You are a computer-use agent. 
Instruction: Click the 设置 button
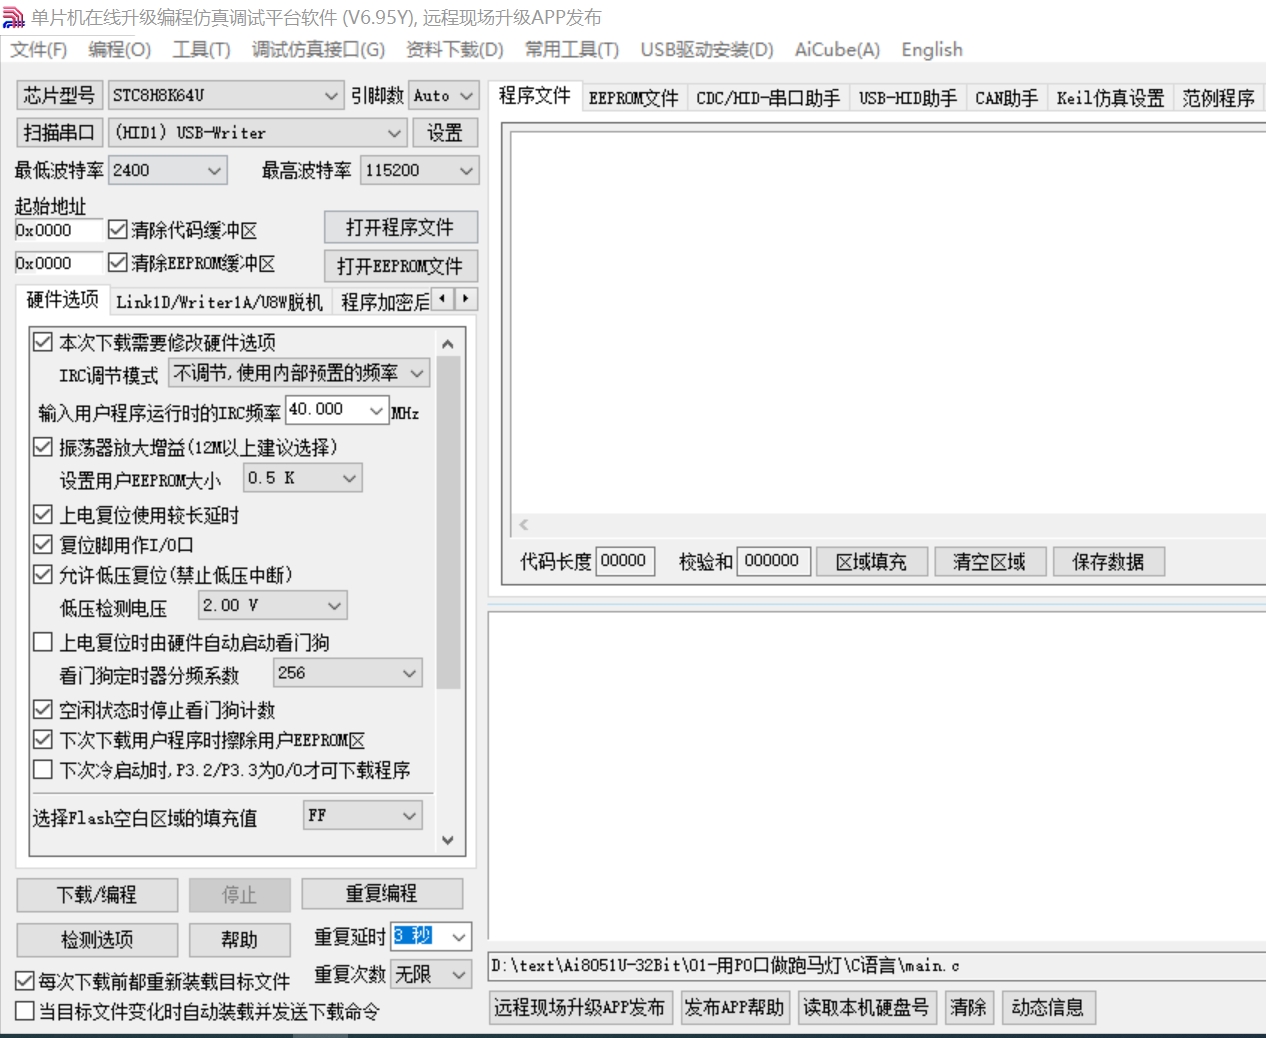445,132
